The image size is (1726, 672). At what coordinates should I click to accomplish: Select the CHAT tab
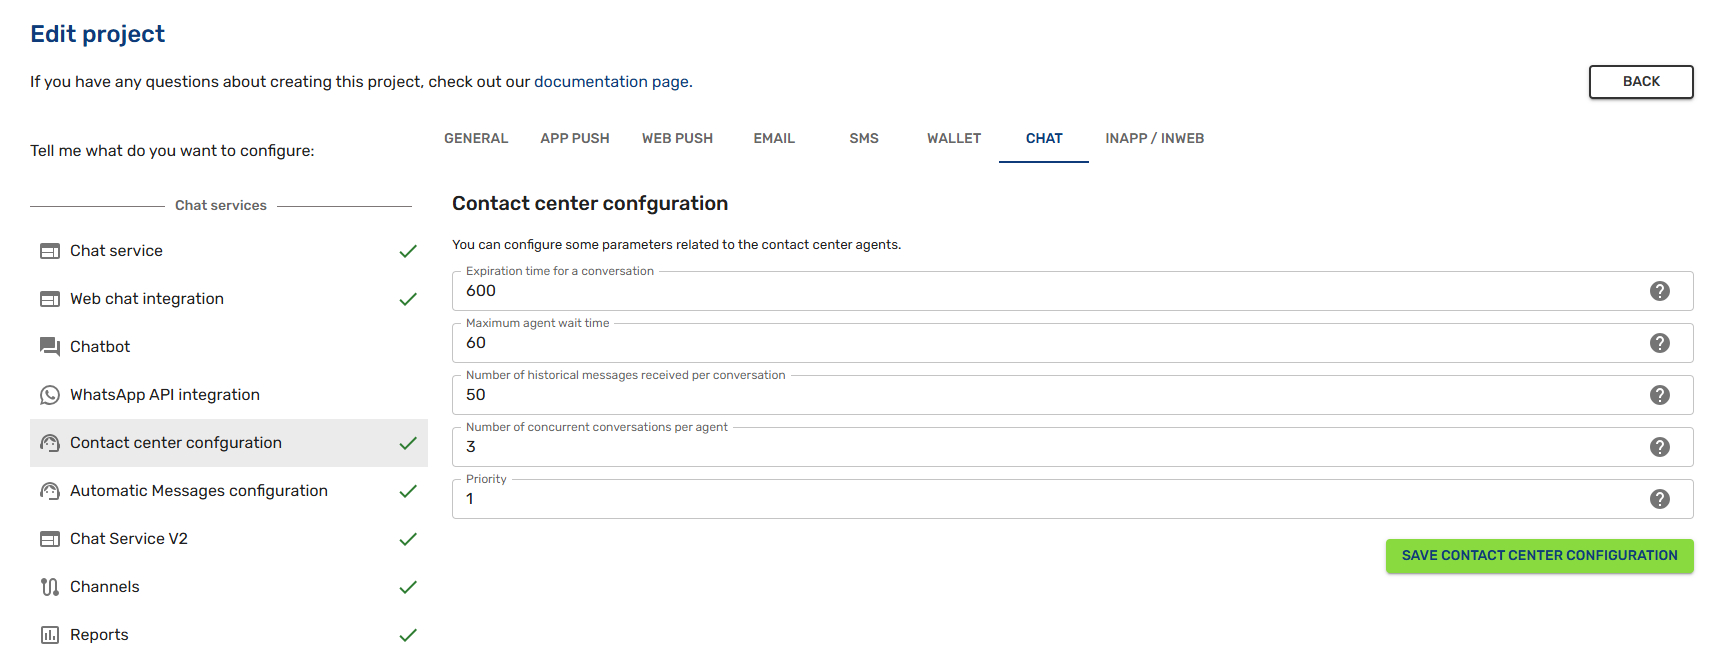coord(1044,139)
